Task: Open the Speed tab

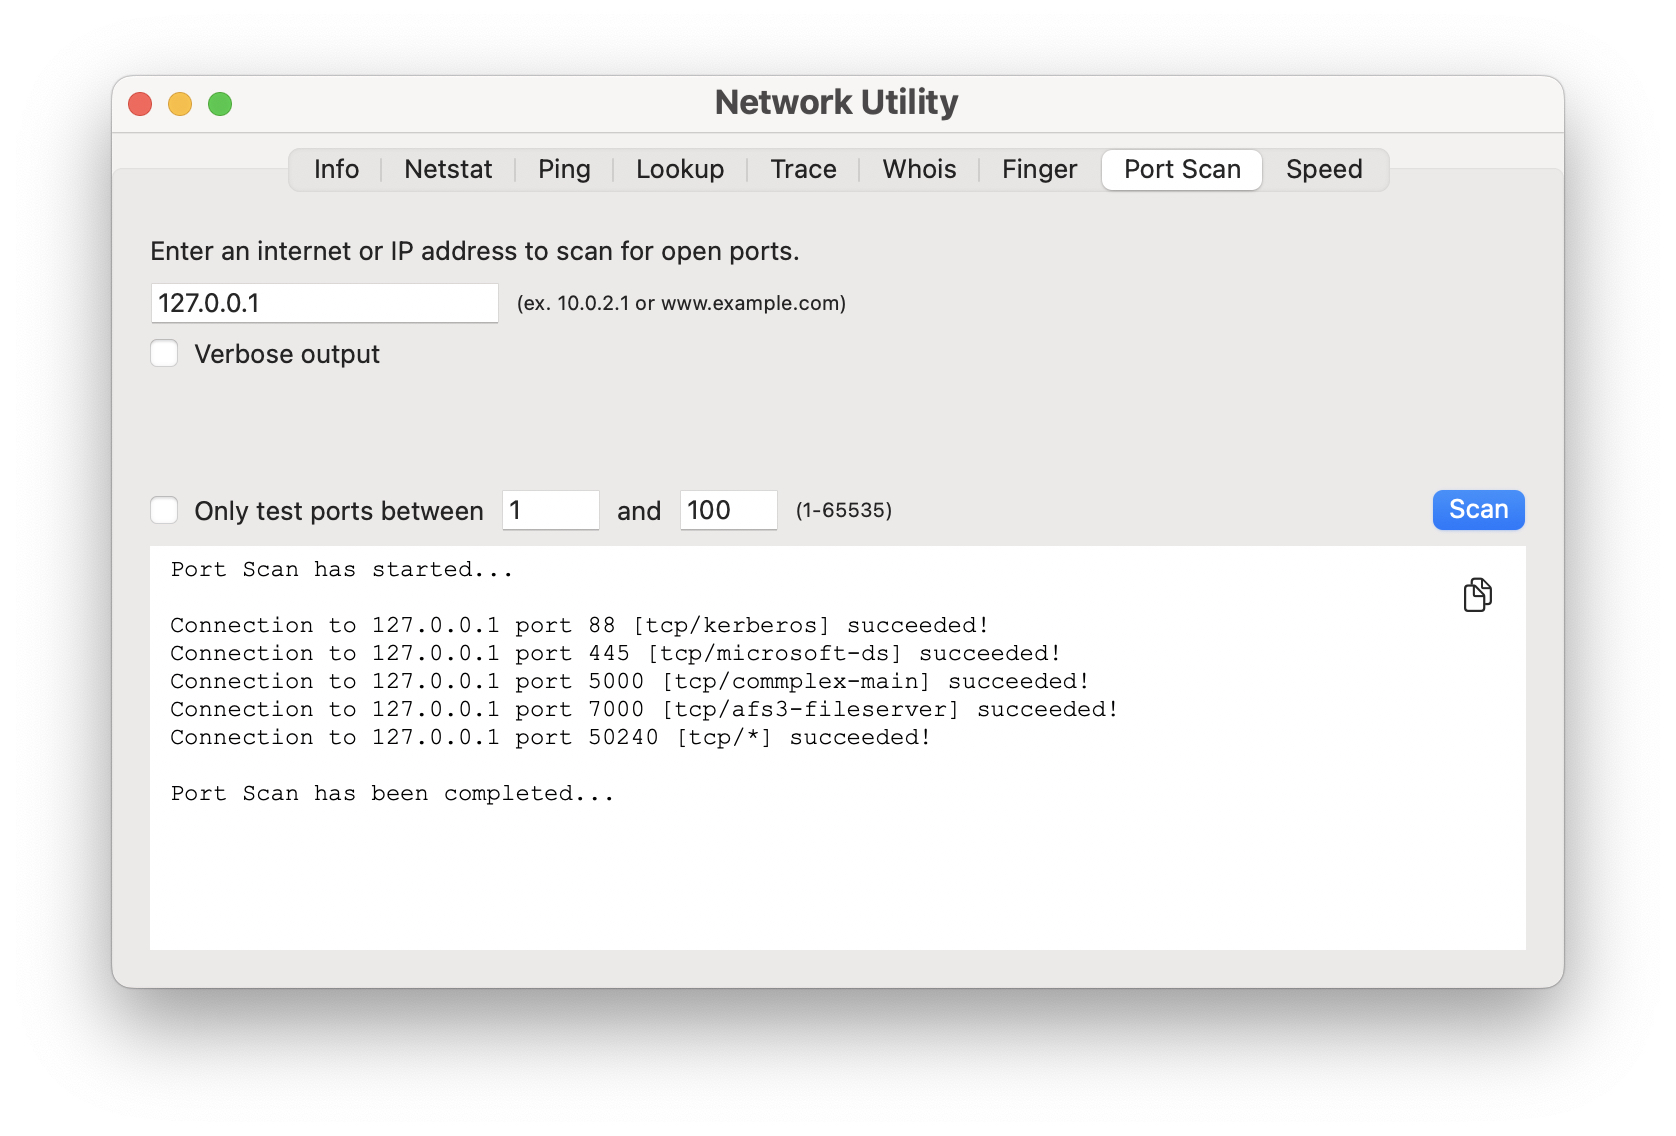Action: [1324, 170]
